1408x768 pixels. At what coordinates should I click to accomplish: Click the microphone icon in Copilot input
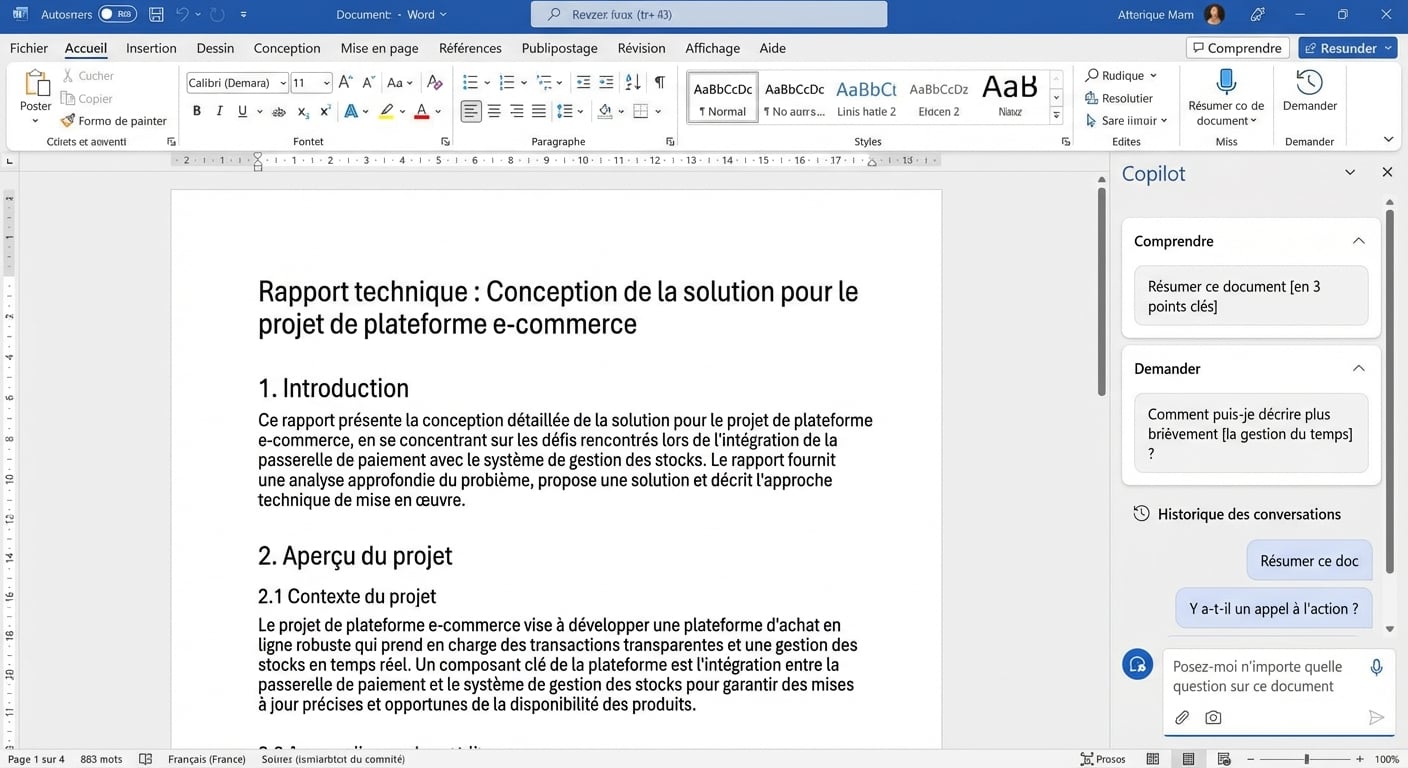(1376, 668)
